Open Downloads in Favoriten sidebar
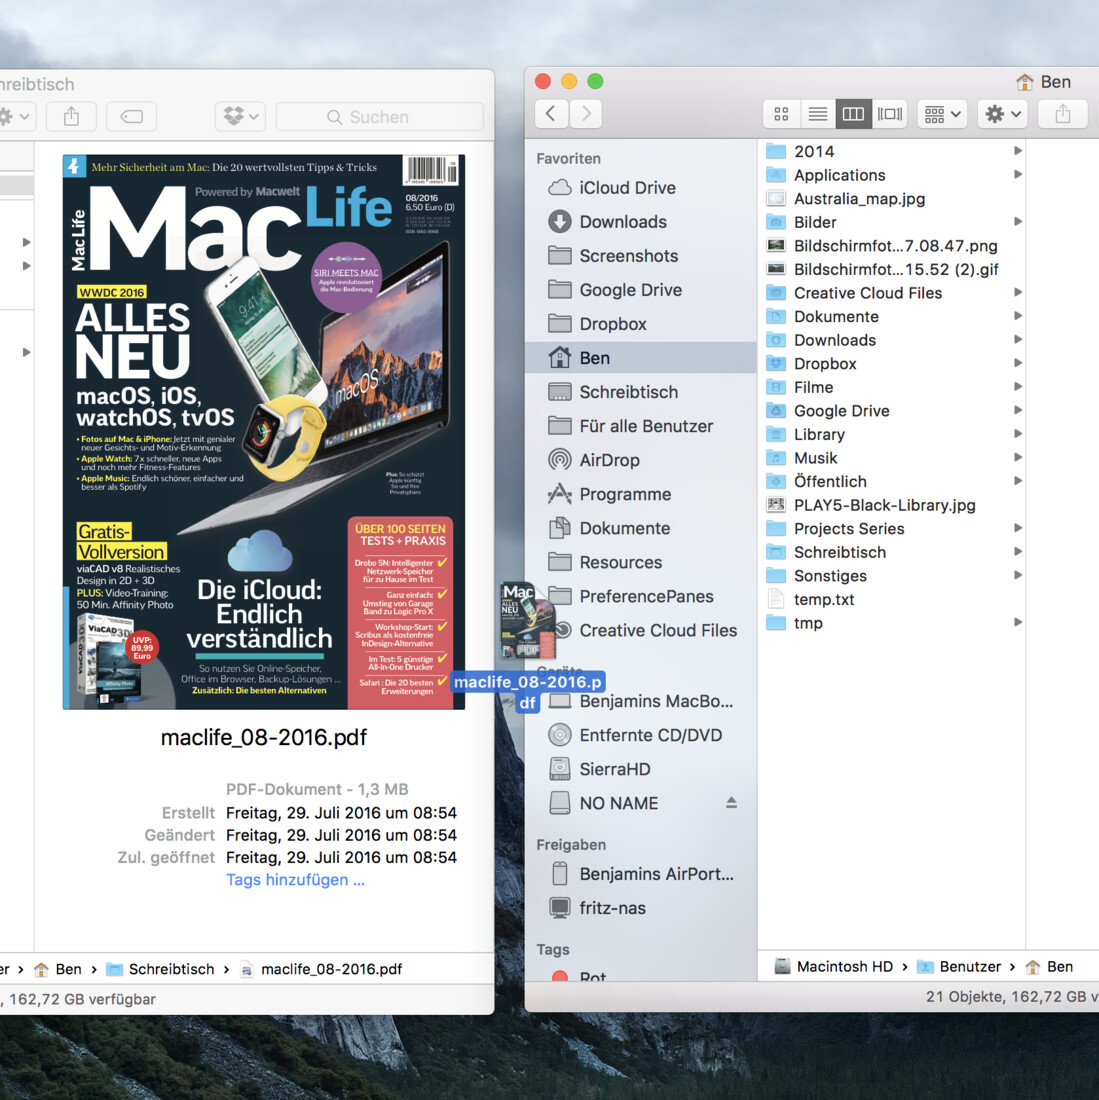 point(622,222)
